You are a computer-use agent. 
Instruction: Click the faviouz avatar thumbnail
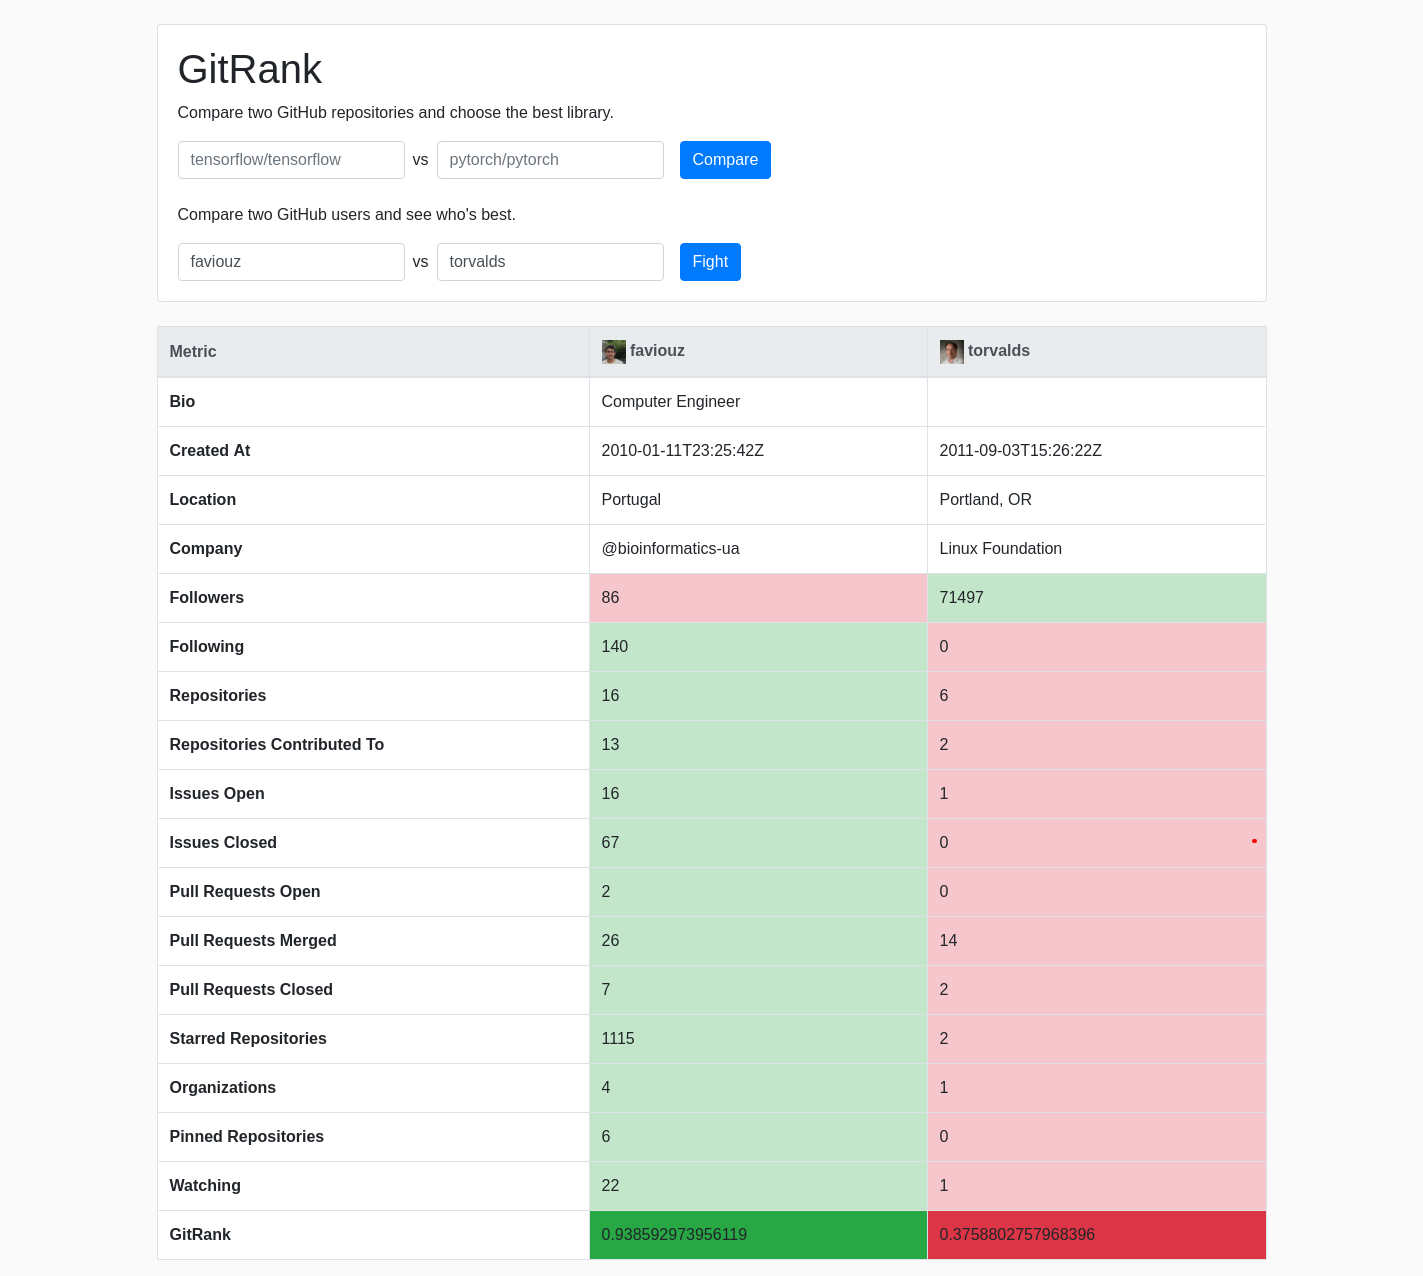(613, 352)
